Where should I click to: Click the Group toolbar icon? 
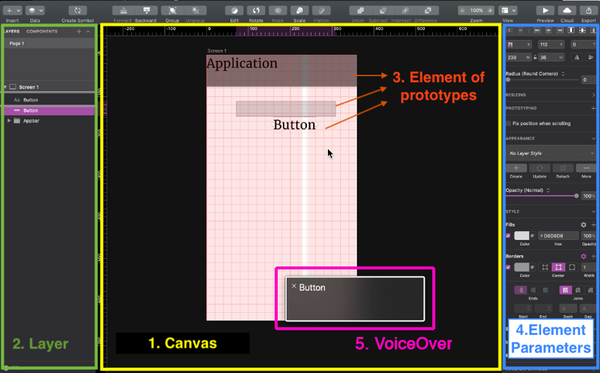pos(172,10)
